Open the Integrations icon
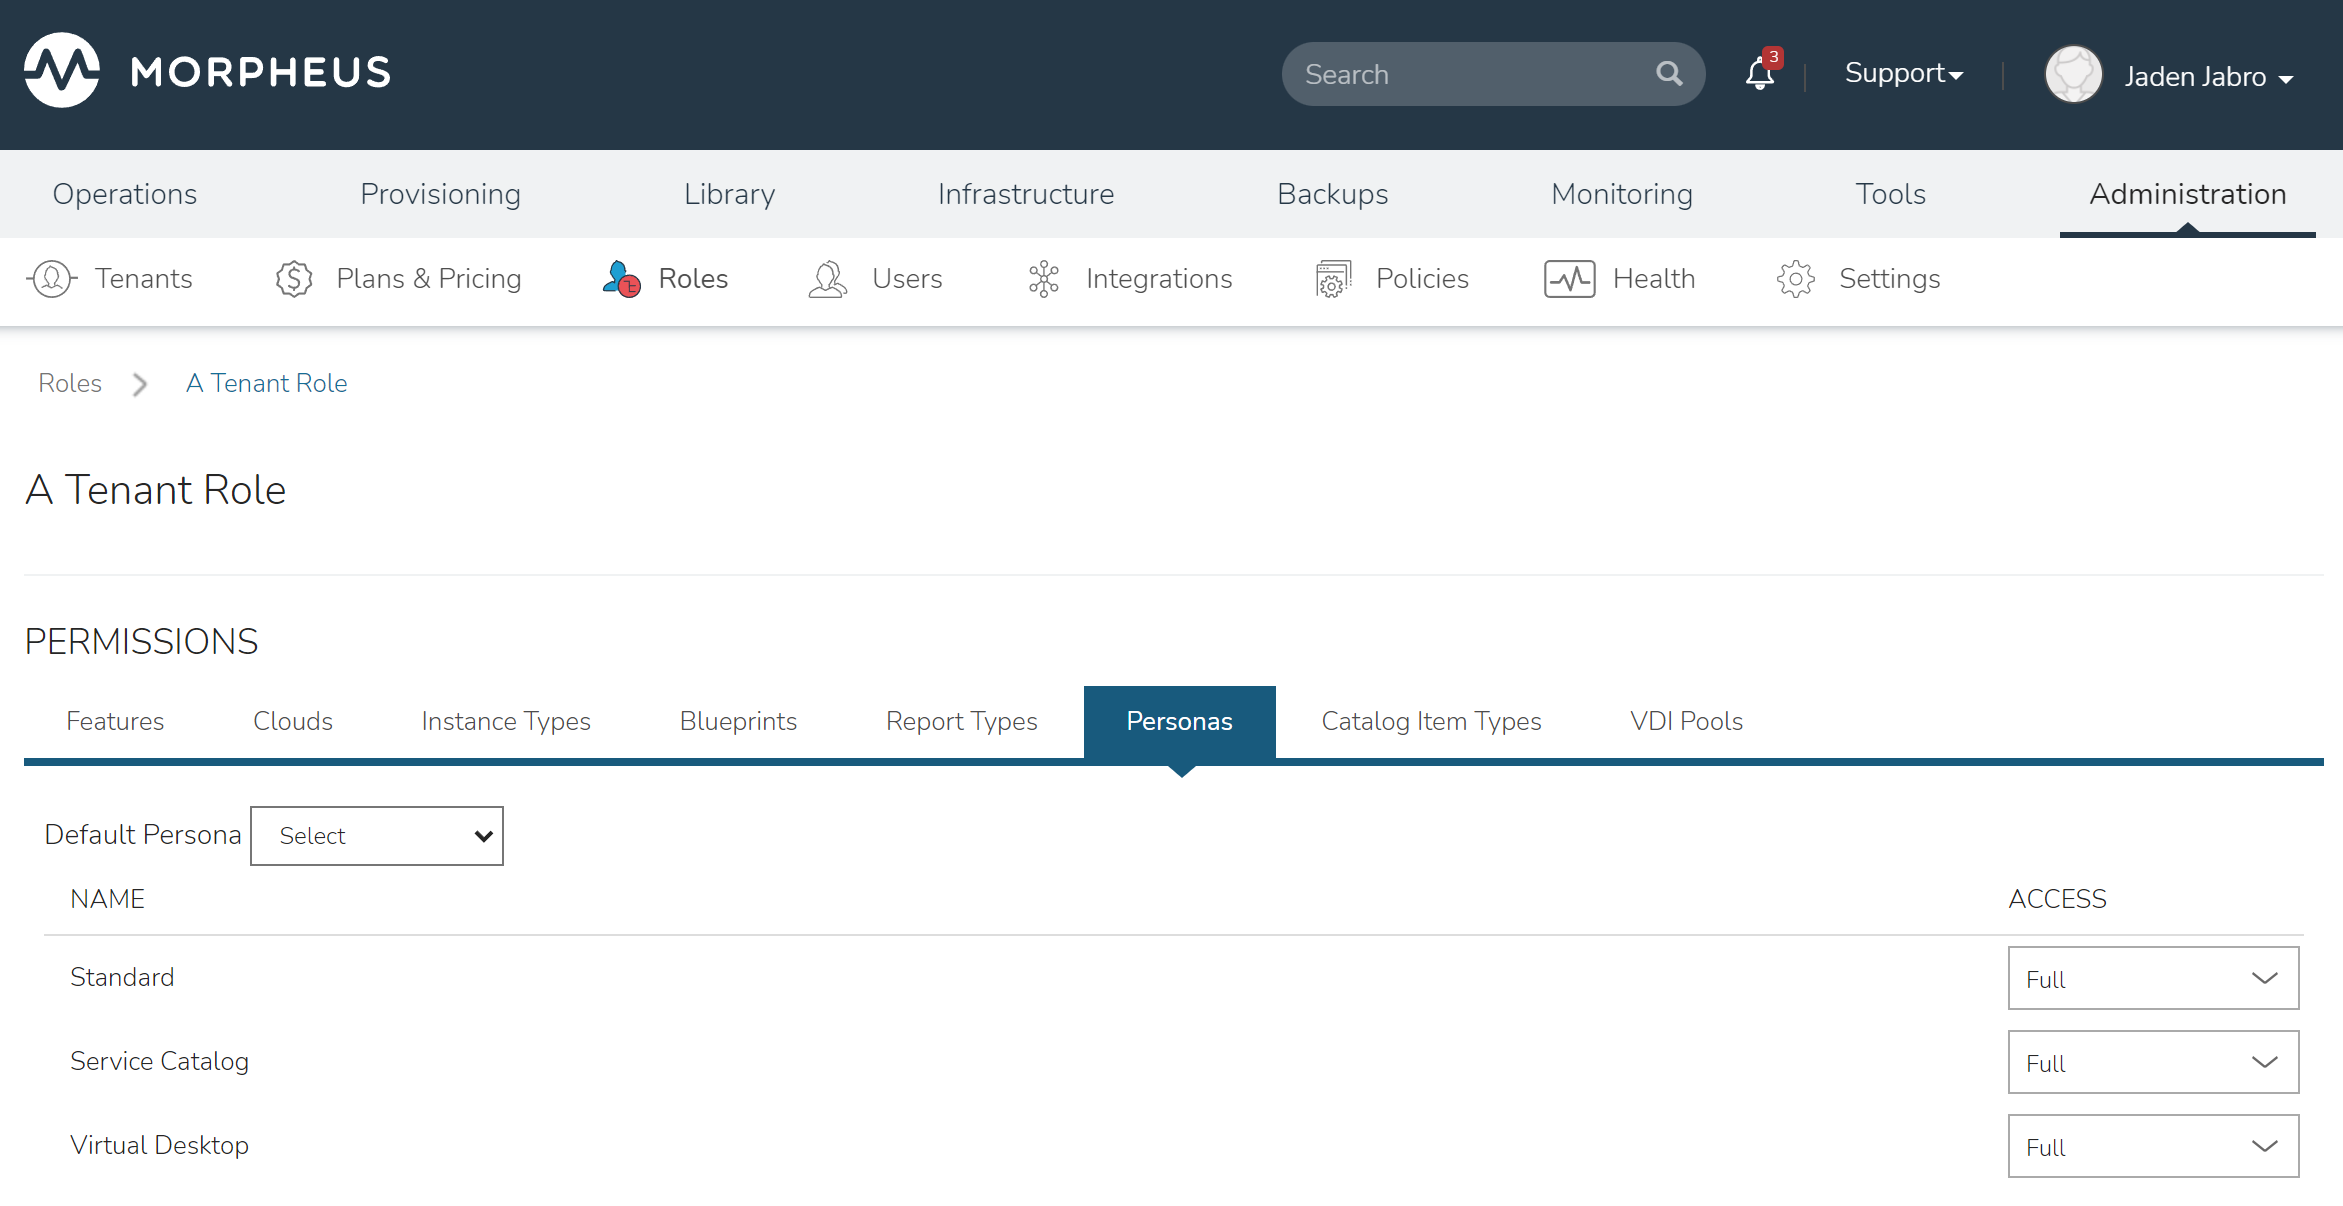 (x=1043, y=279)
